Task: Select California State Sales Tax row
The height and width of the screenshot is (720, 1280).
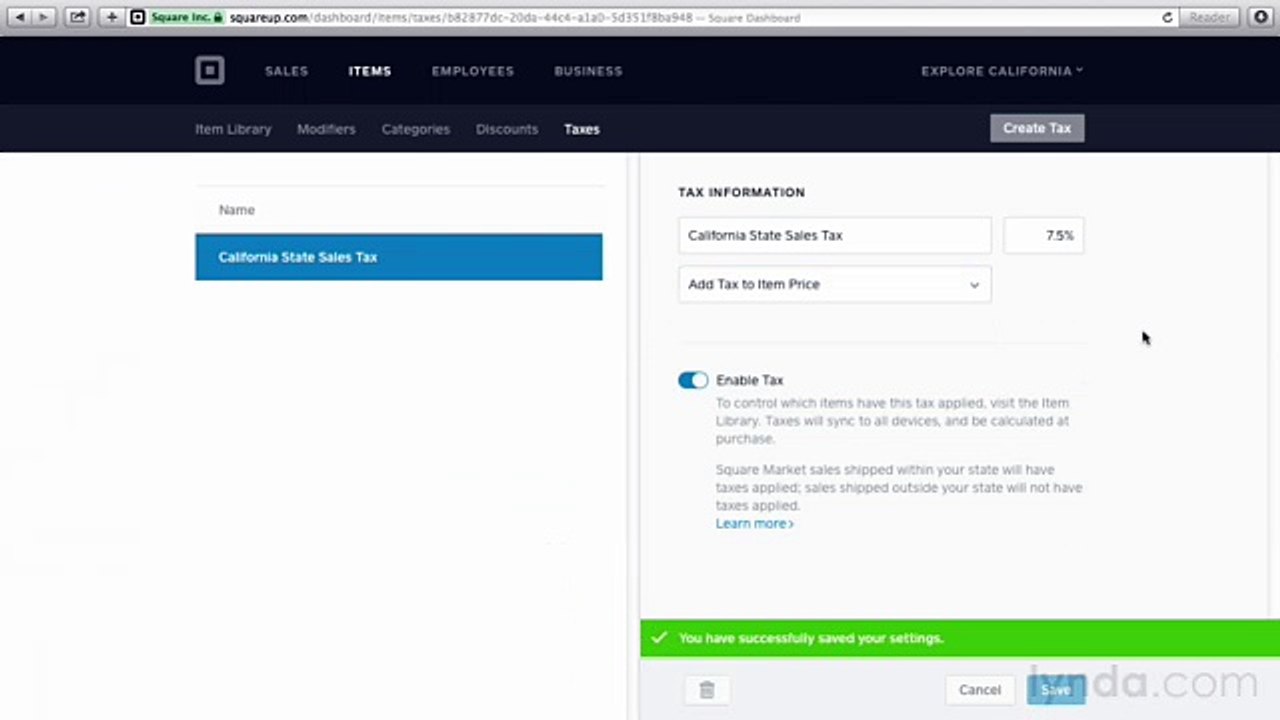Action: [x=399, y=257]
